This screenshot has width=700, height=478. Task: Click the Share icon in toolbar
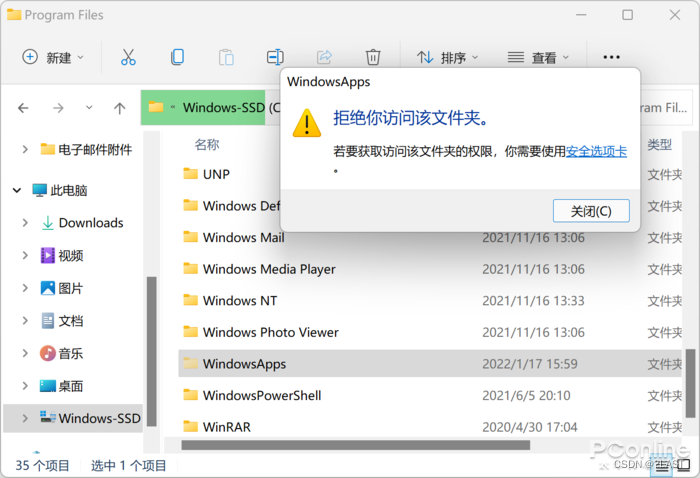(324, 57)
